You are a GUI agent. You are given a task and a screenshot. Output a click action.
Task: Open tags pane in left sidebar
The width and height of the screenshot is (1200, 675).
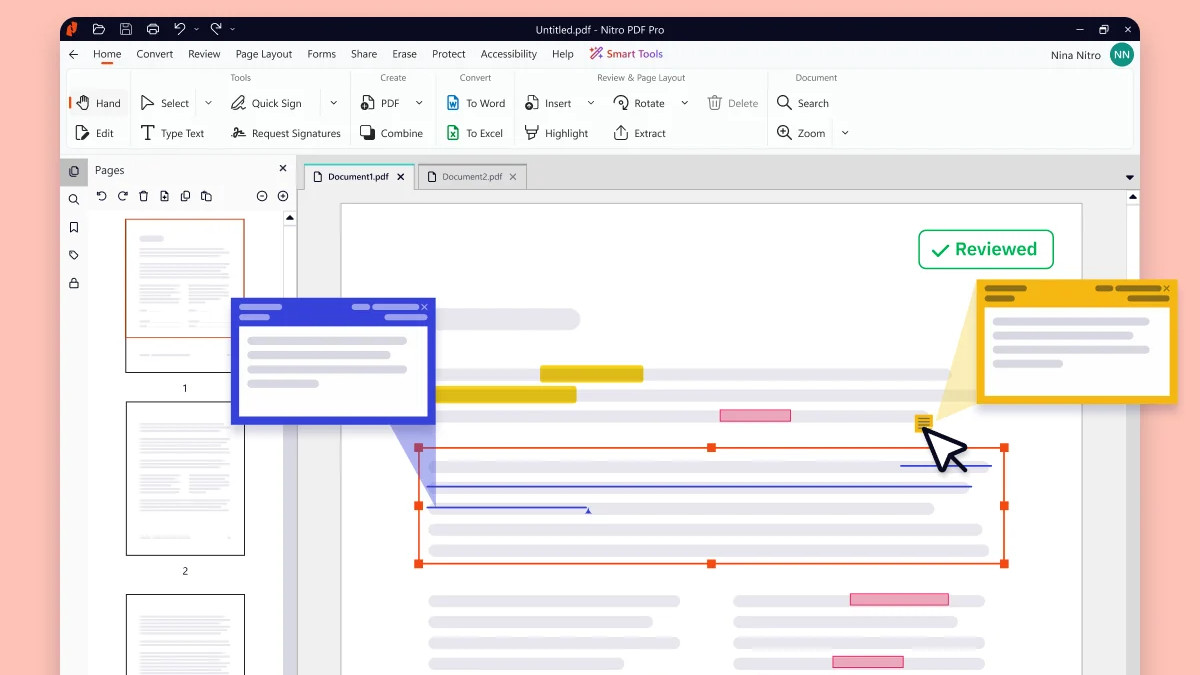coord(74,255)
